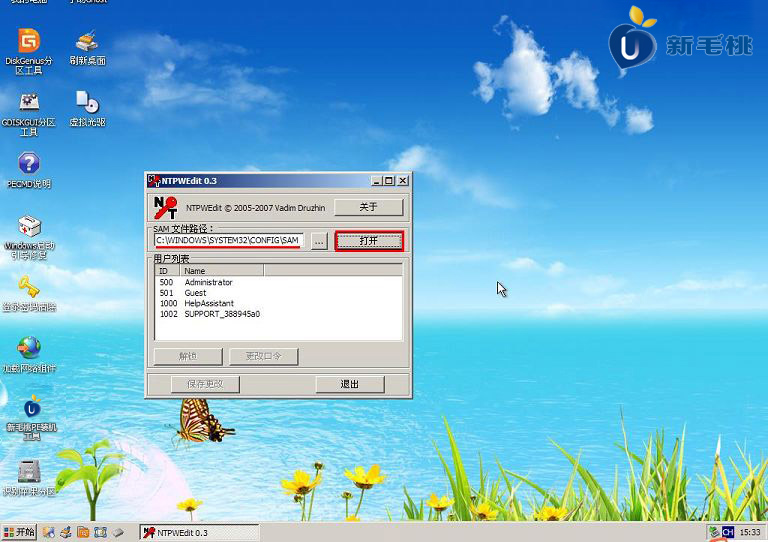This screenshot has width=768, height=542.
Task: Launch the Windows boot repair icon
Action: tap(29, 228)
